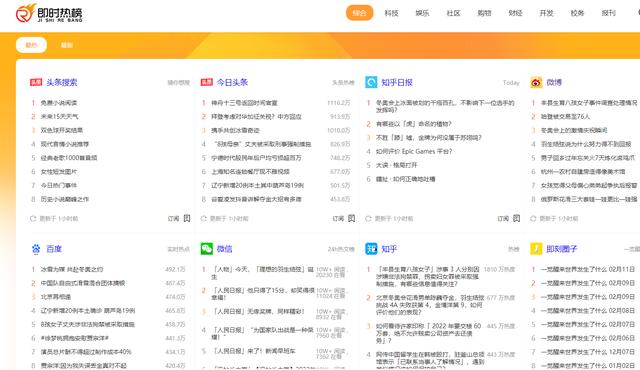Open the 报刊 tab
The width and height of the screenshot is (640, 370).
coord(608,13)
